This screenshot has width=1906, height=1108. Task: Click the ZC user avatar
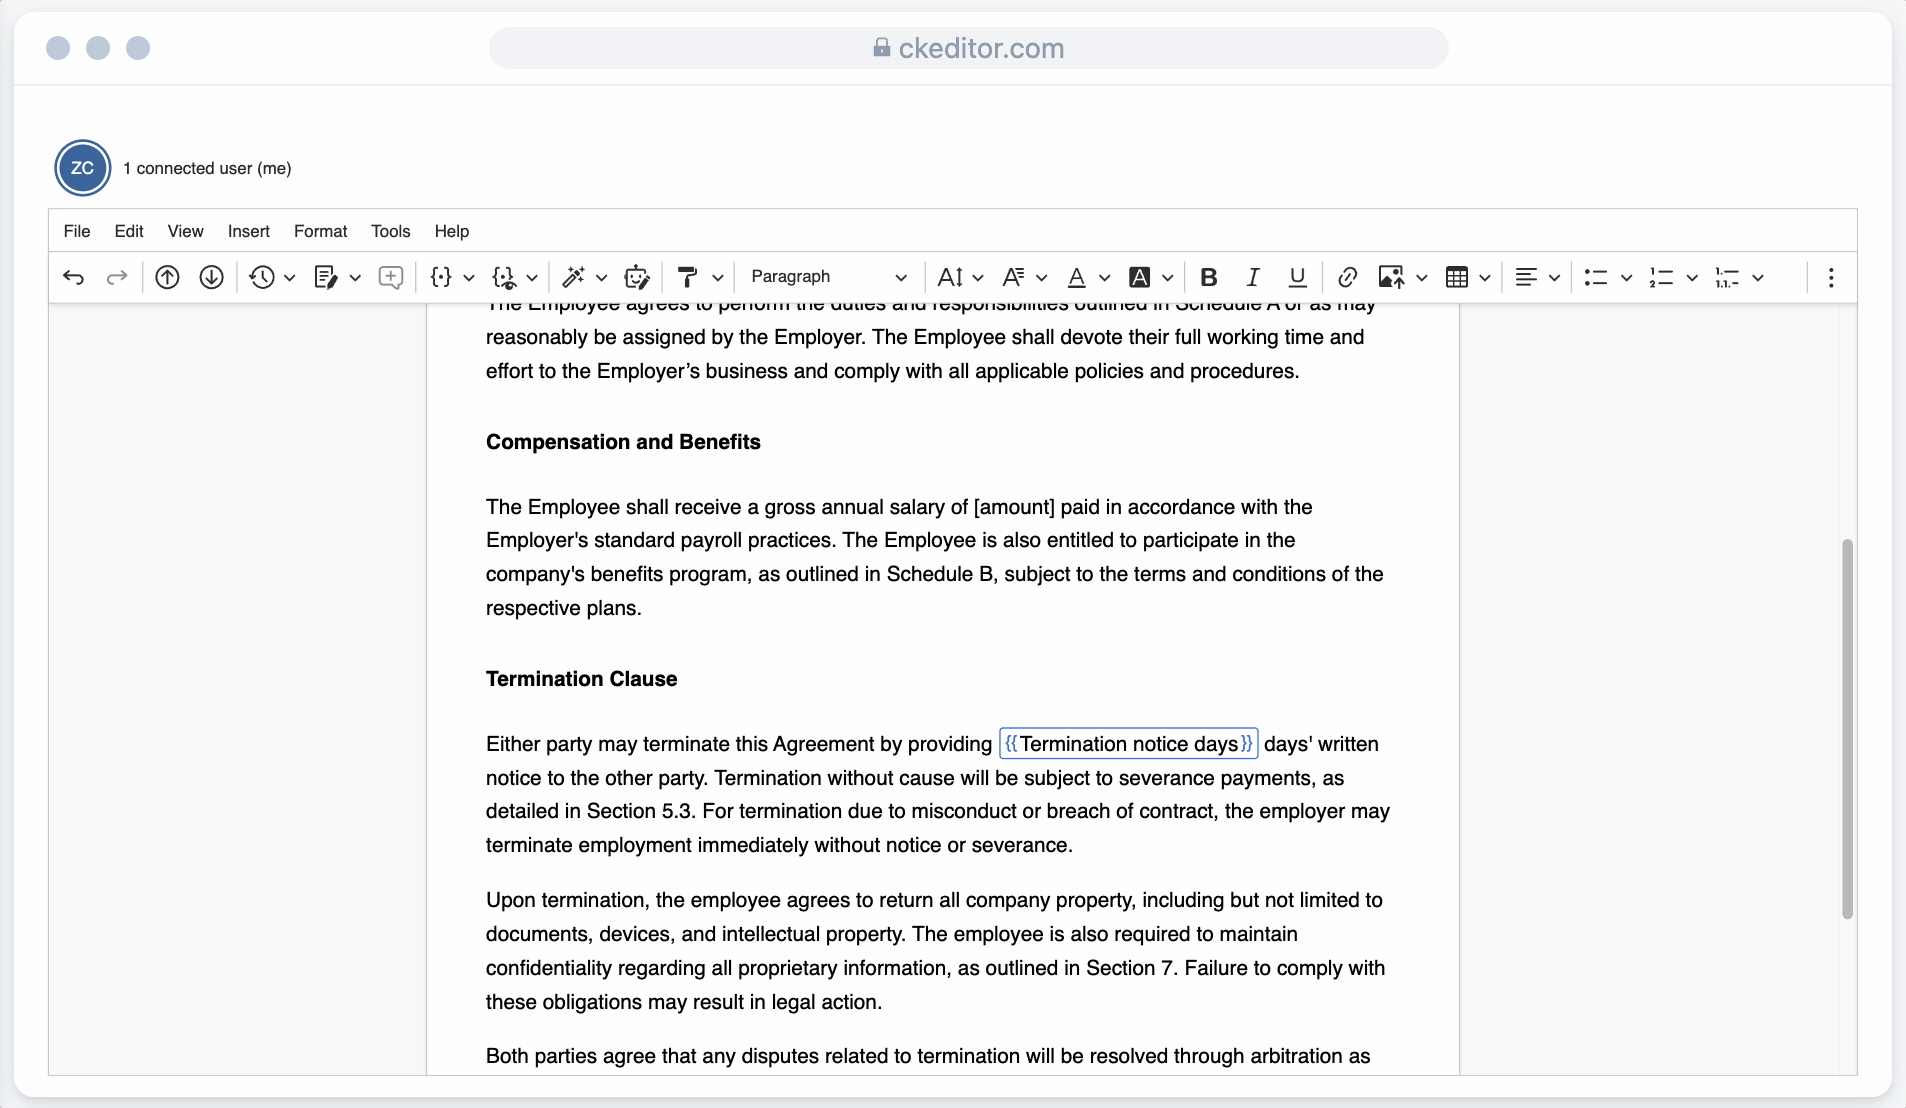[x=82, y=168]
